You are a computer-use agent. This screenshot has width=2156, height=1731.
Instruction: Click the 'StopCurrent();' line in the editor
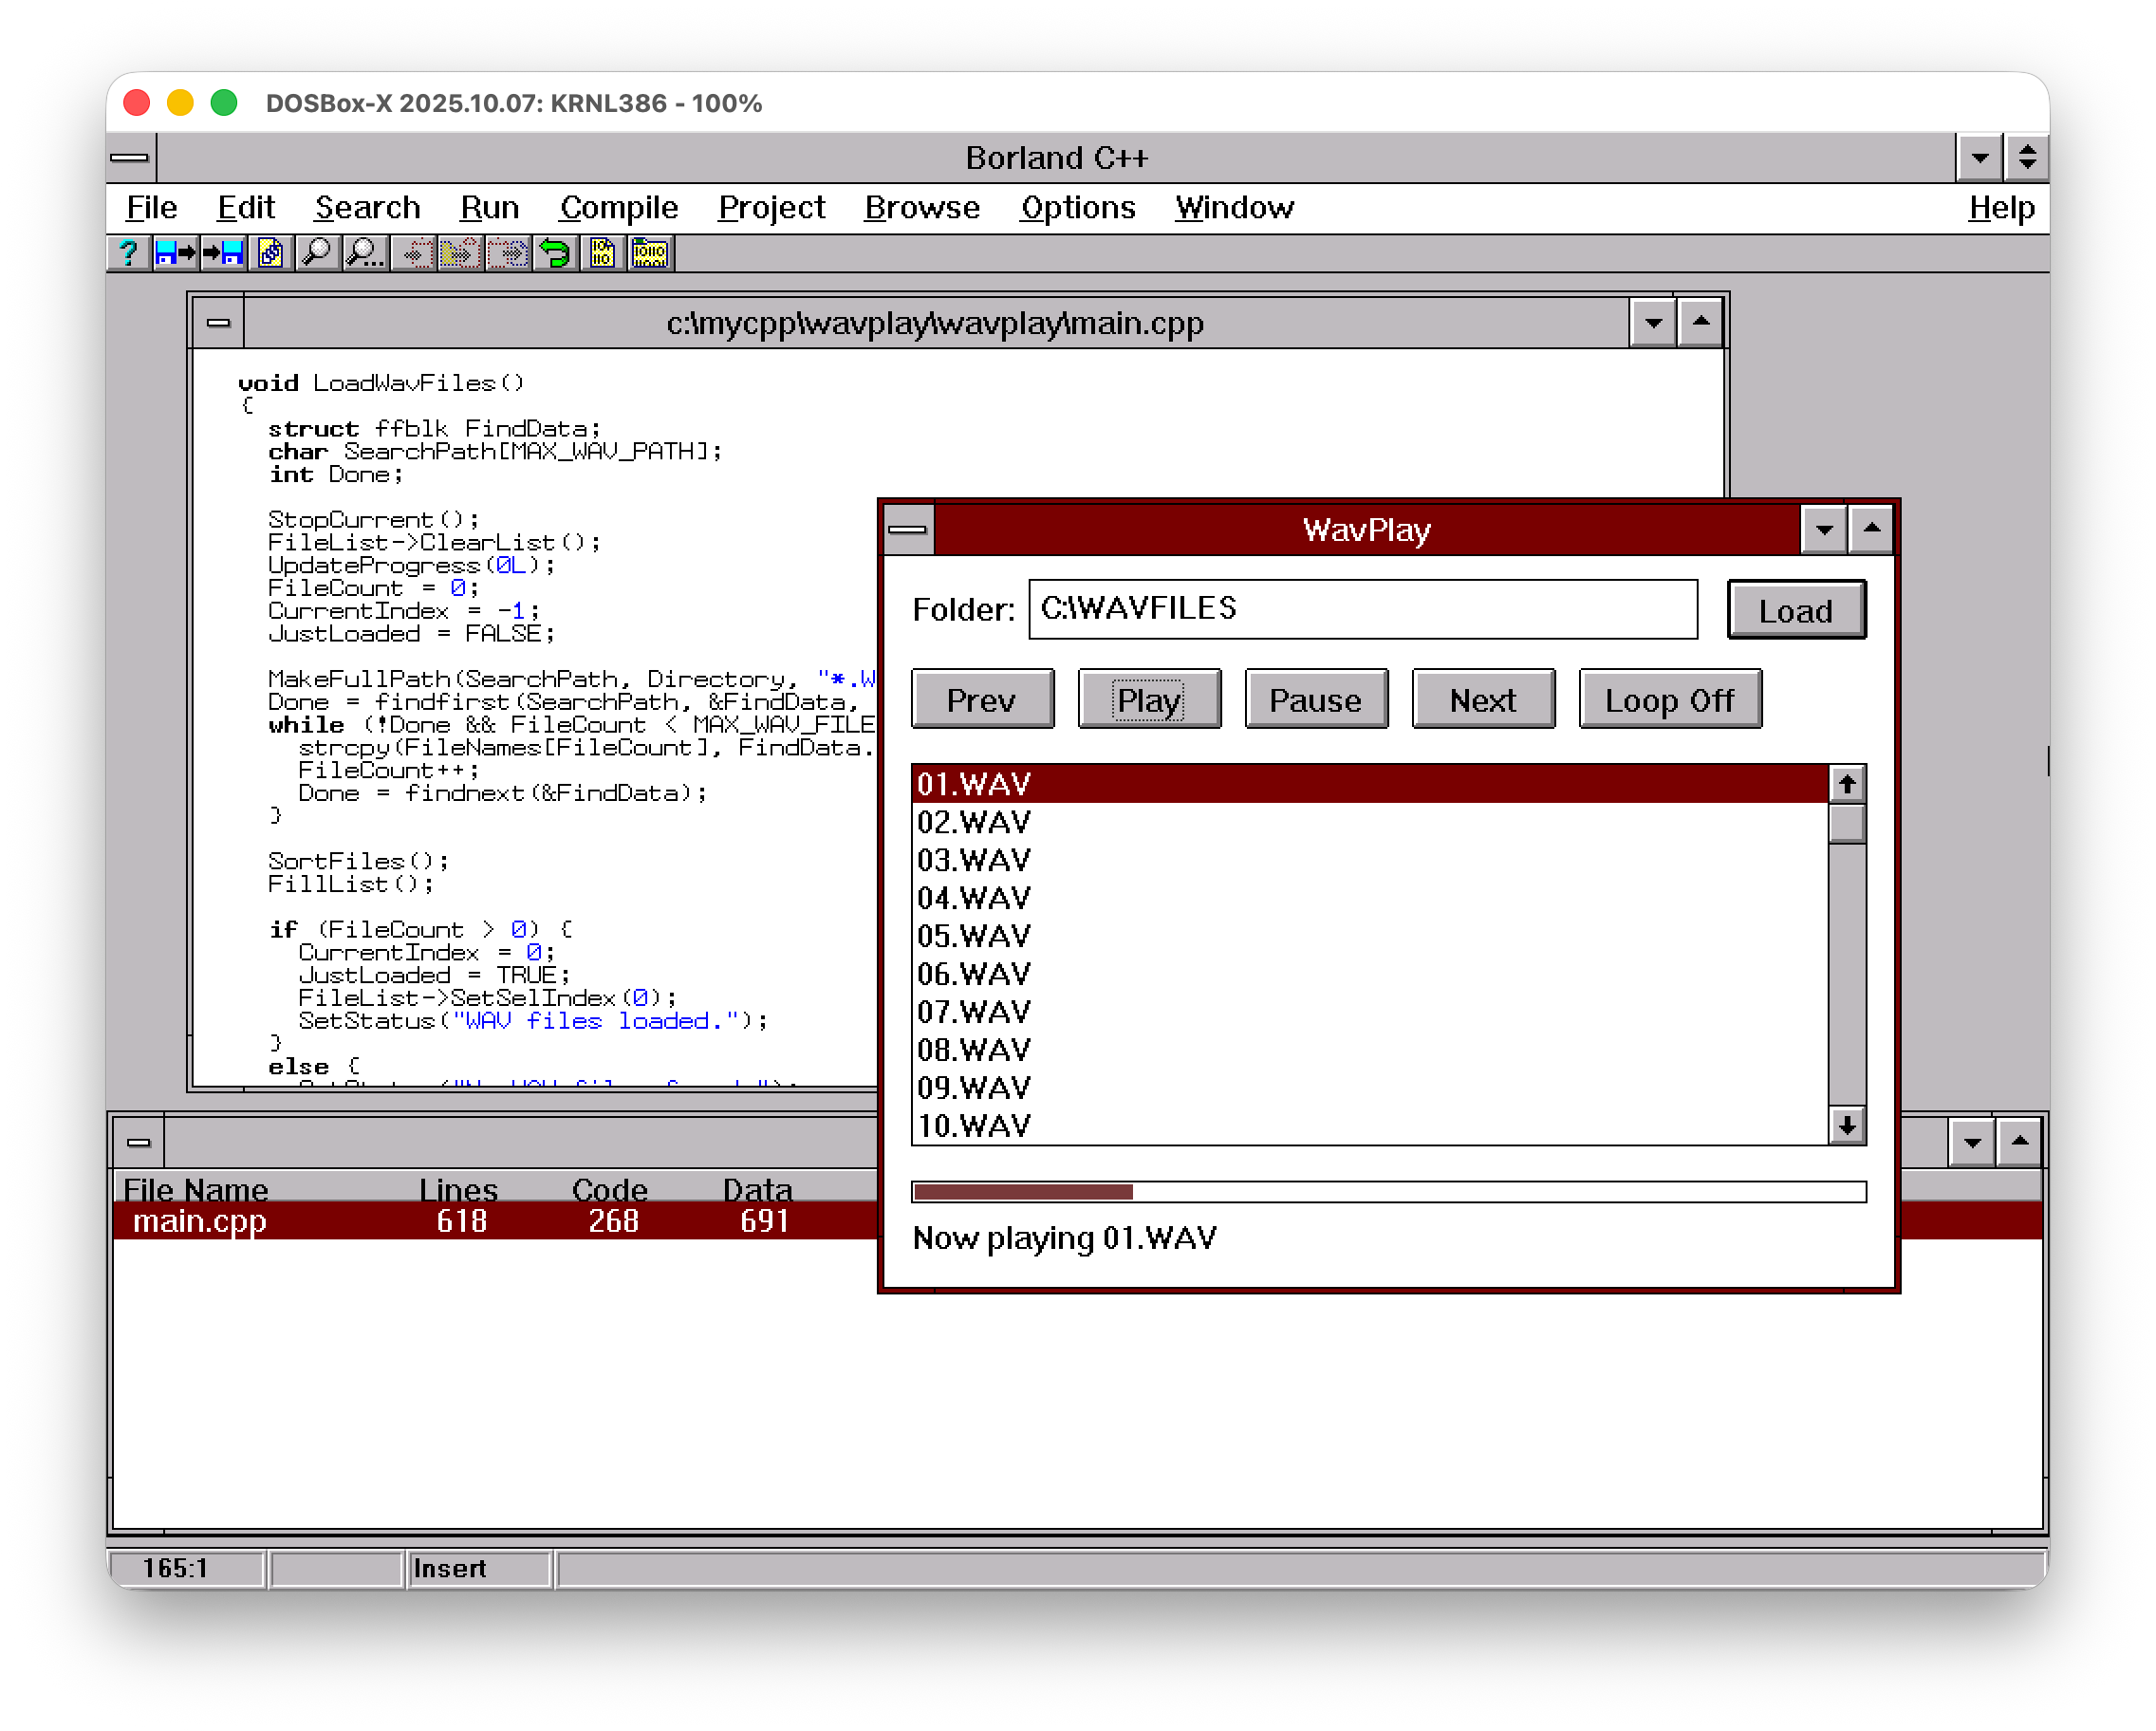(373, 519)
